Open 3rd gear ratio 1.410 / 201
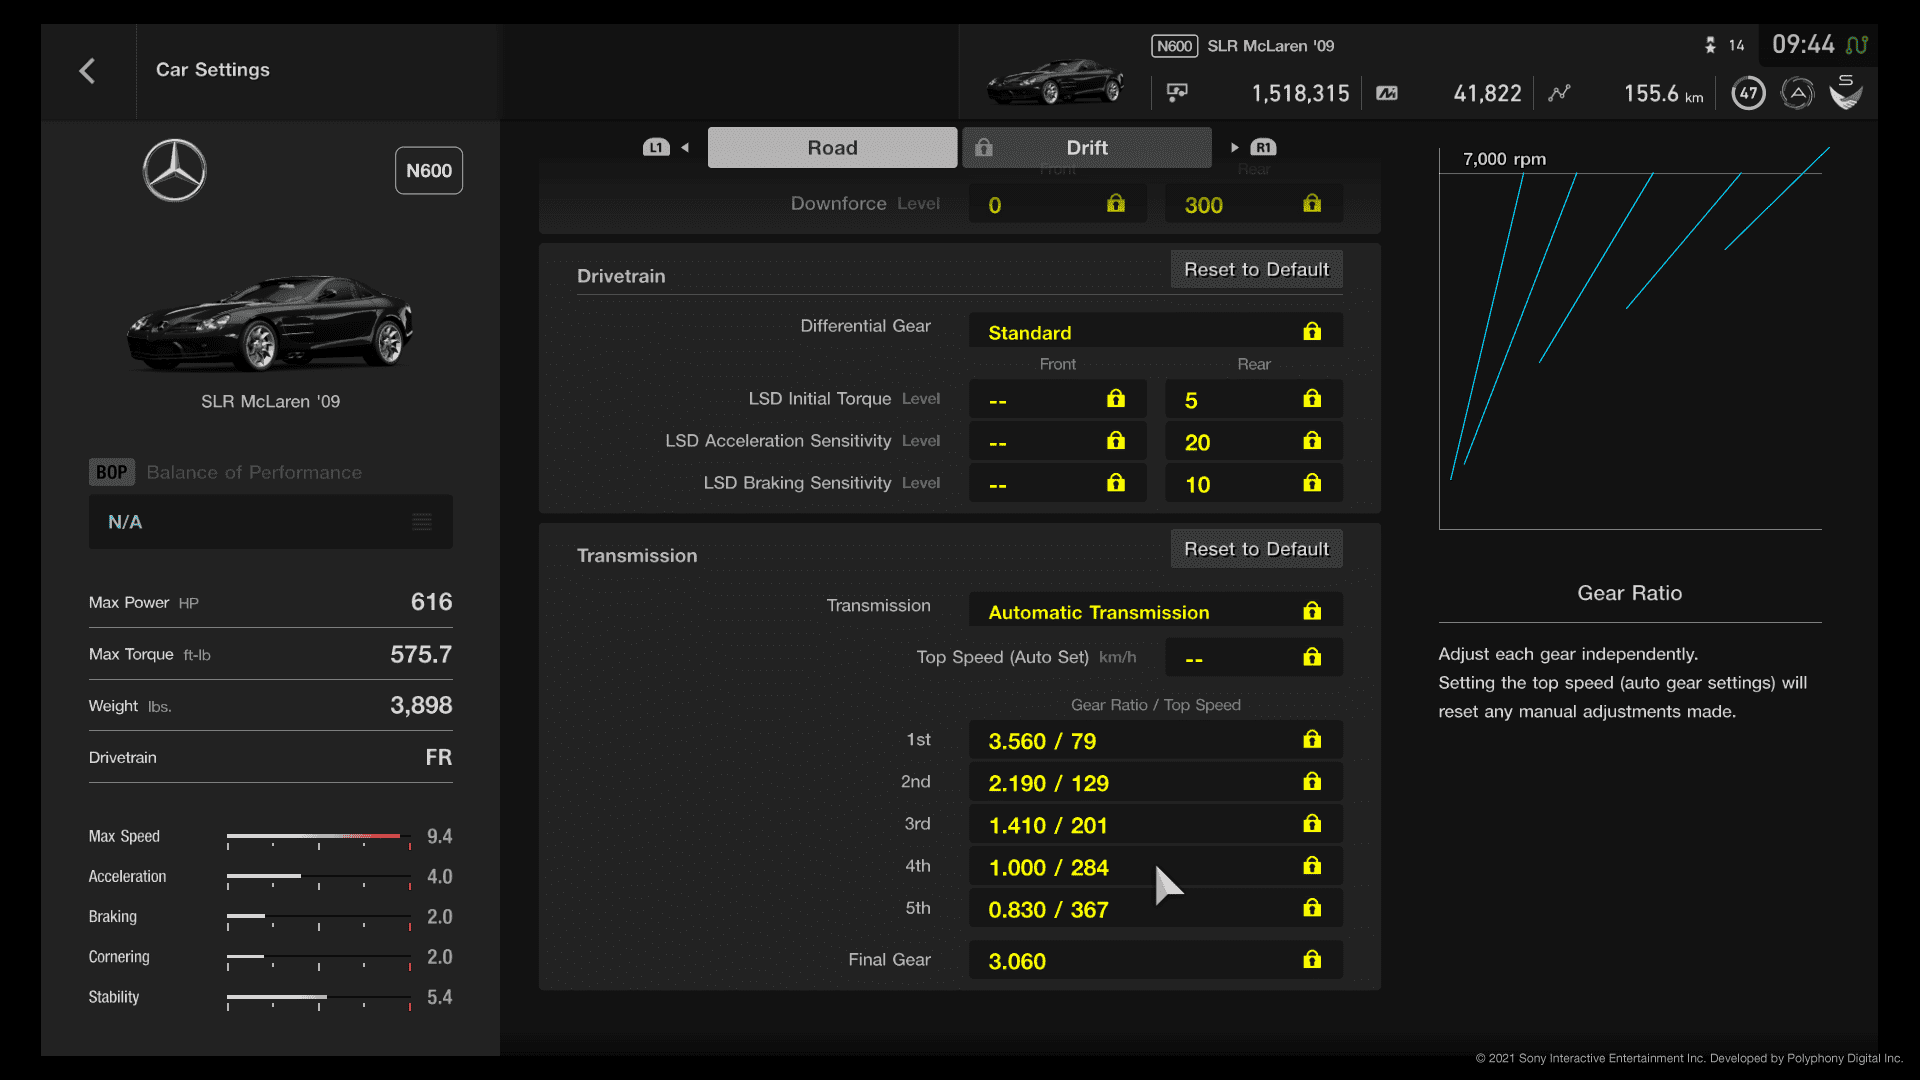The width and height of the screenshot is (1920, 1080). coord(1155,824)
